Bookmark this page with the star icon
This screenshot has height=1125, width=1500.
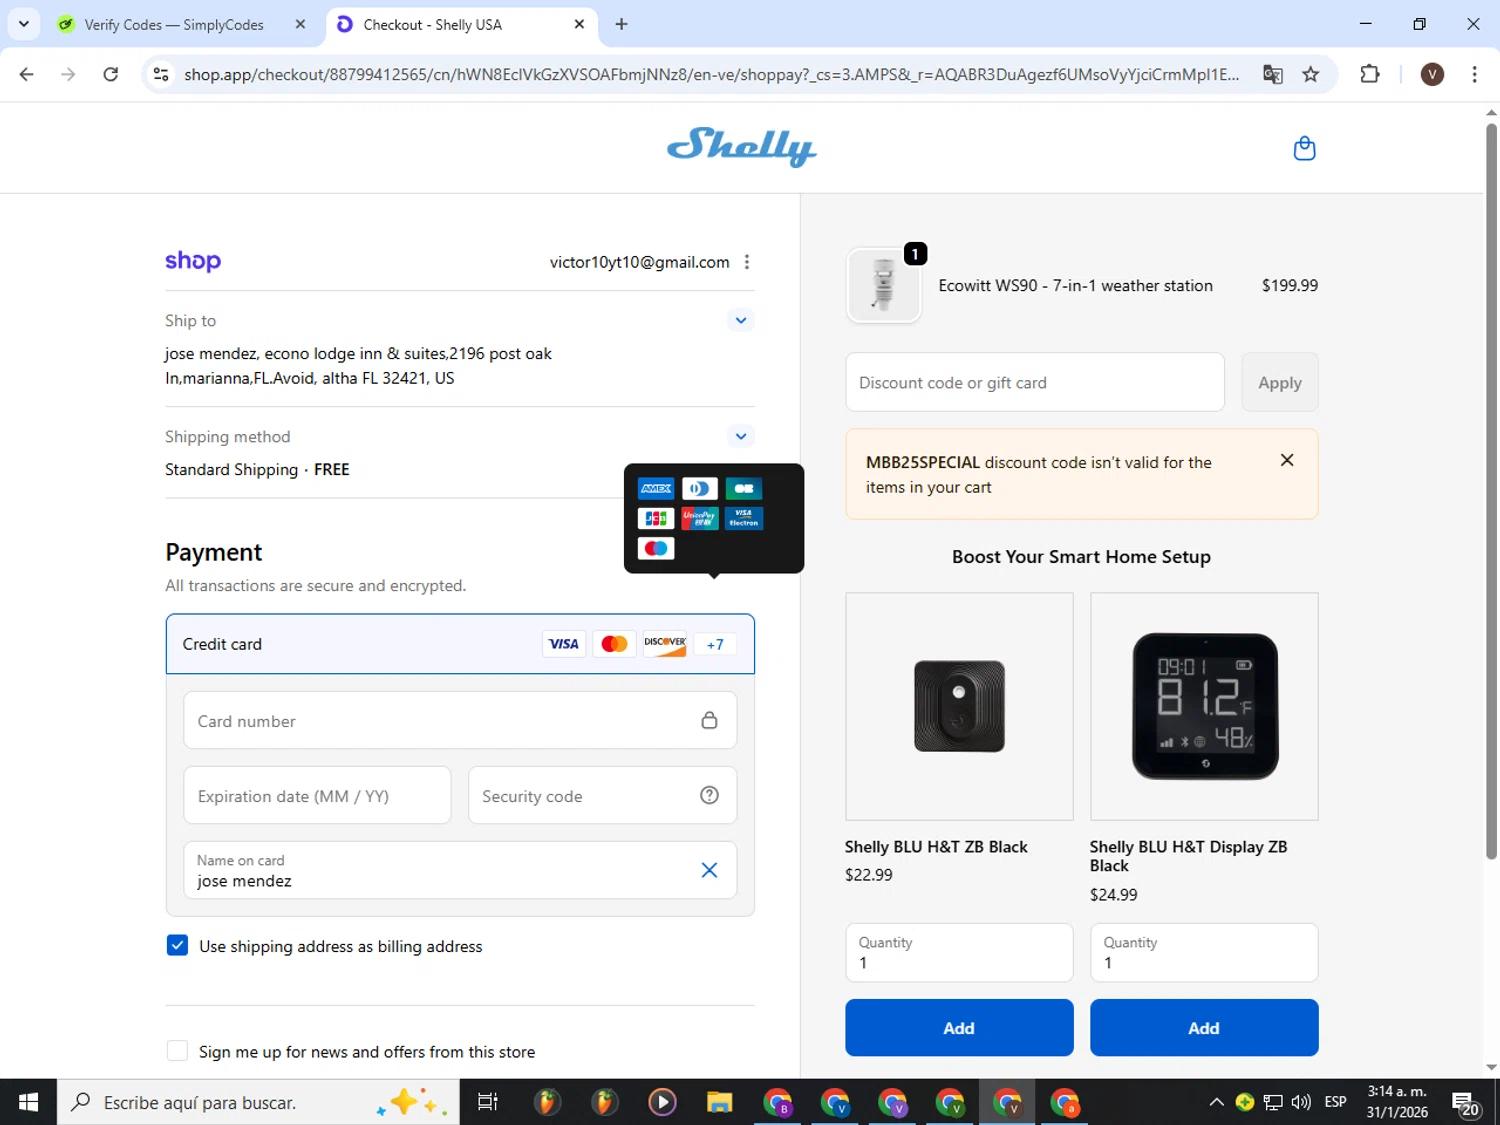[1310, 74]
